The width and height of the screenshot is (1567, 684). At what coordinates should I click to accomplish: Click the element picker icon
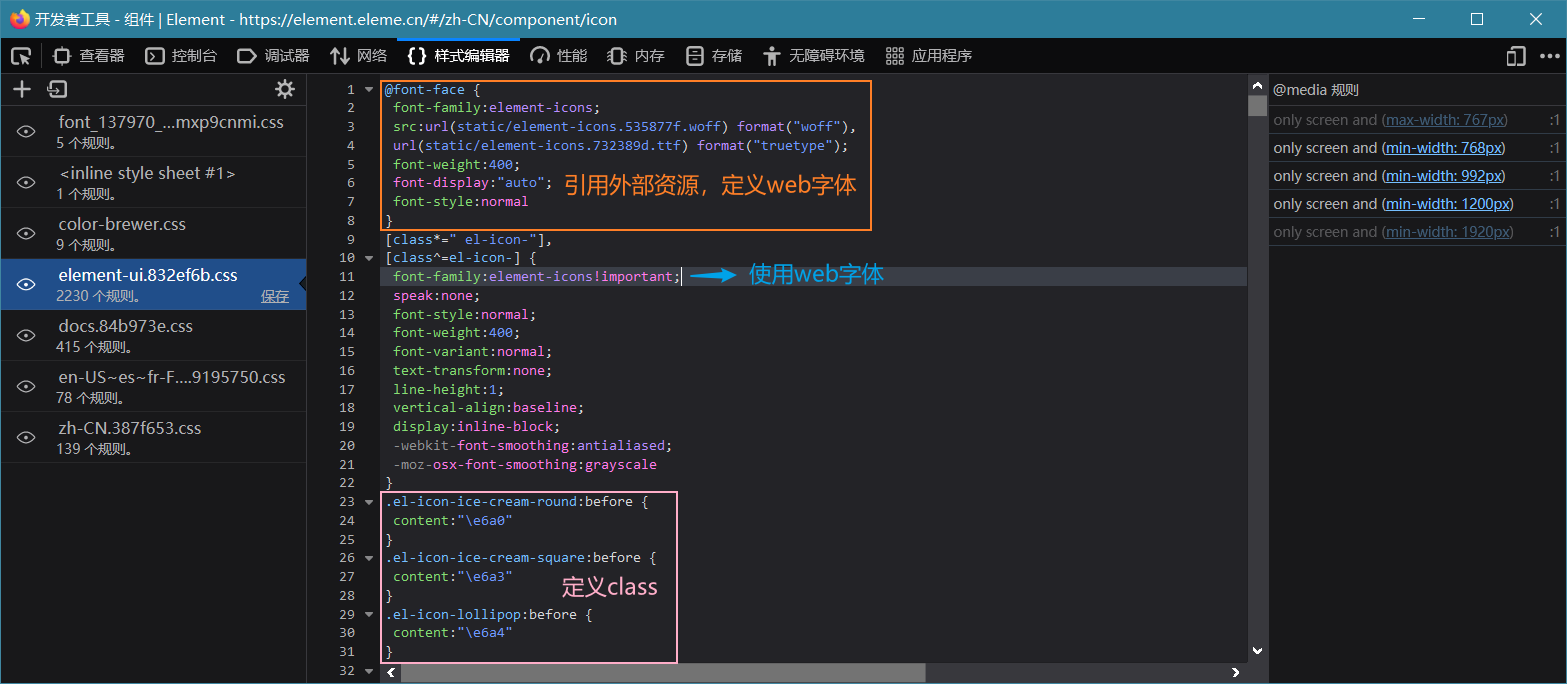click(x=21, y=56)
